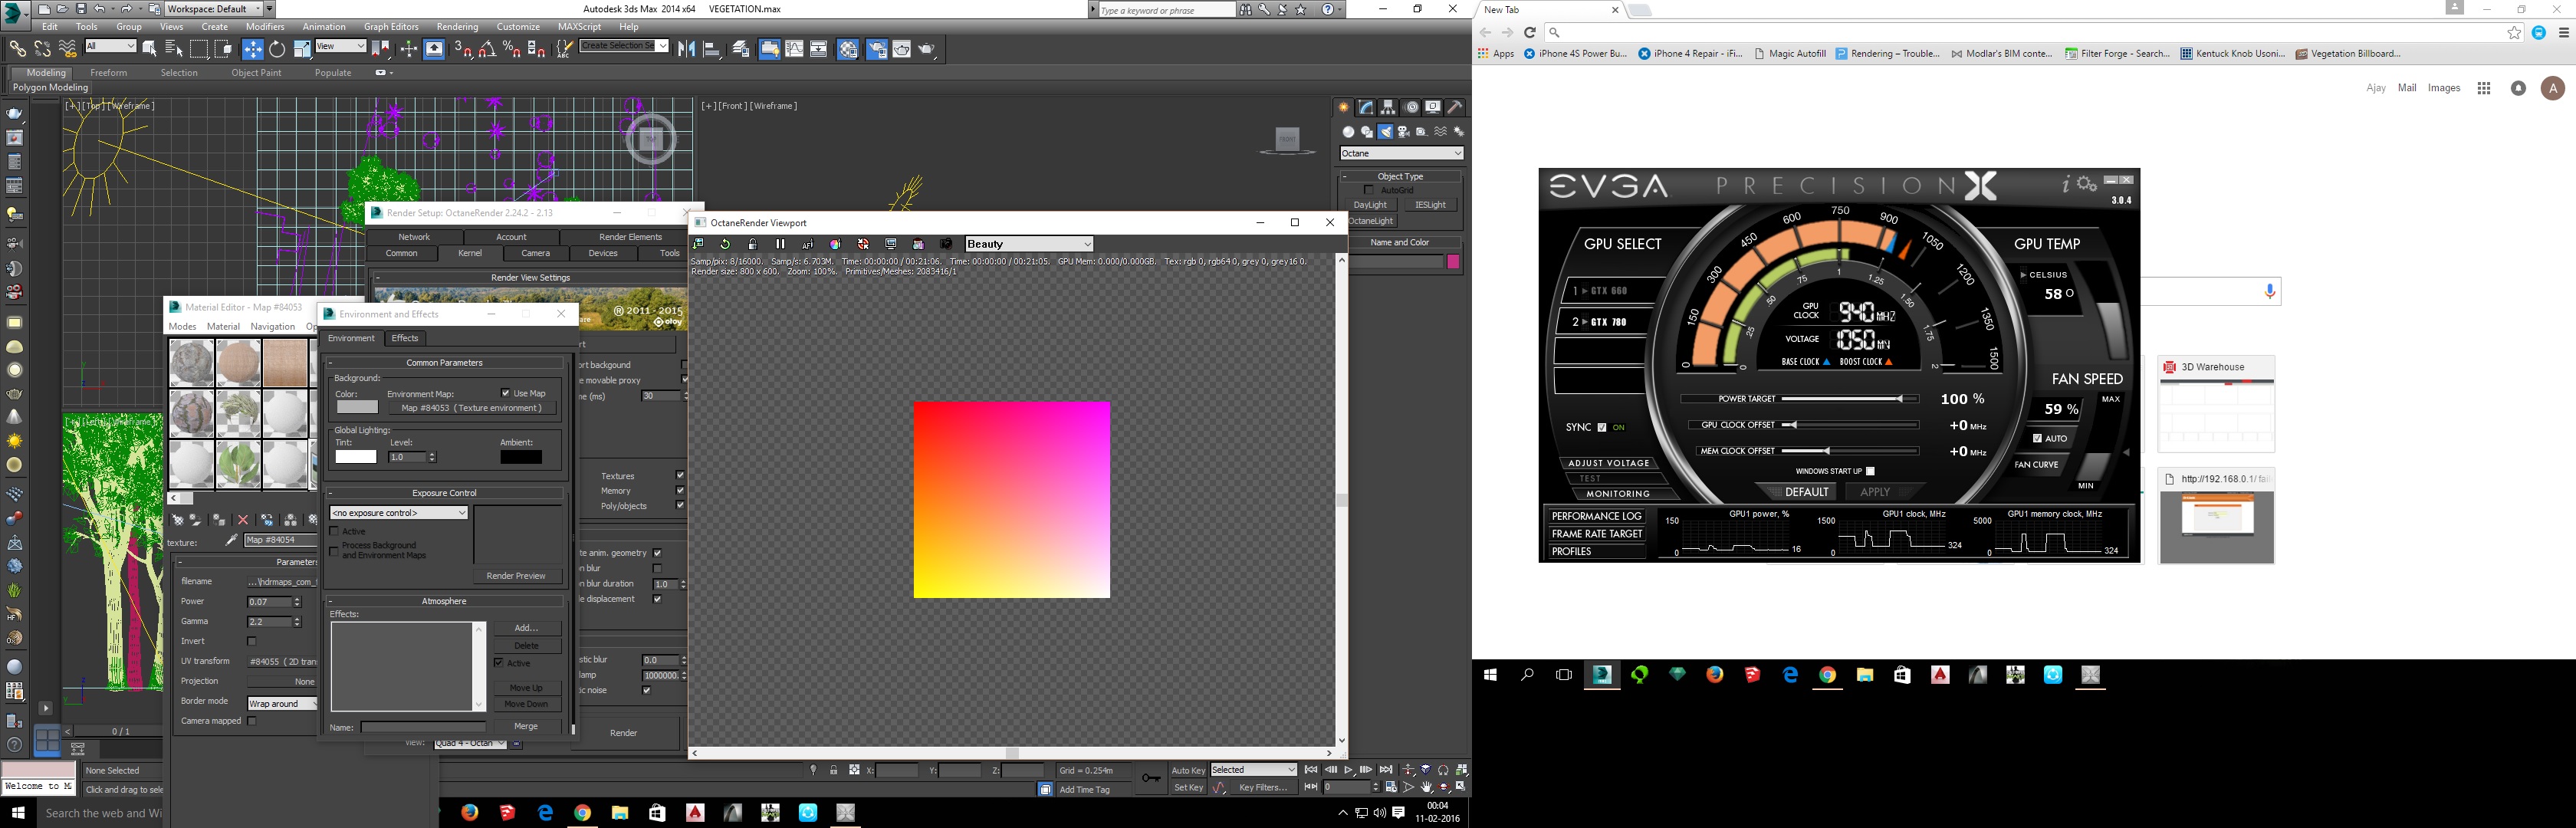
Task: Open the EVGA Precision settings gear
Action: 2087,184
